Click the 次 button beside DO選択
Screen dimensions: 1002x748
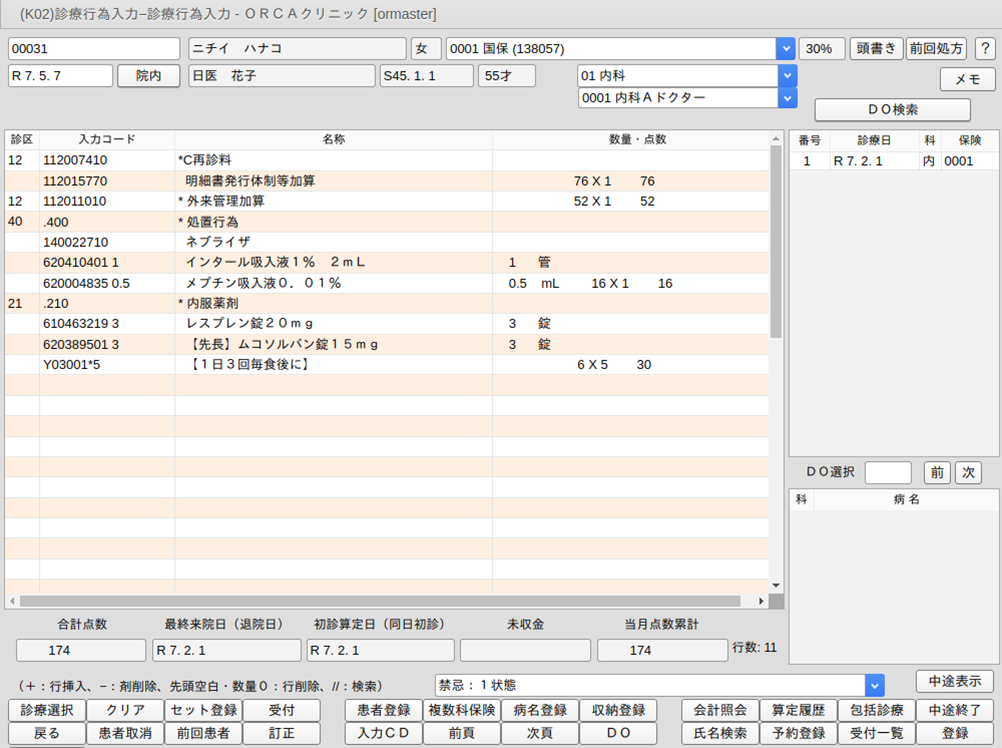click(x=968, y=472)
